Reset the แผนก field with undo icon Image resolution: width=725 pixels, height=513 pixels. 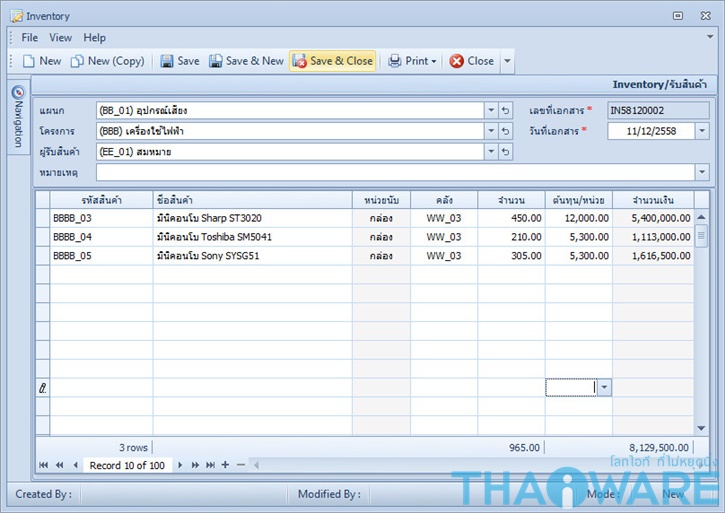(x=505, y=111)
